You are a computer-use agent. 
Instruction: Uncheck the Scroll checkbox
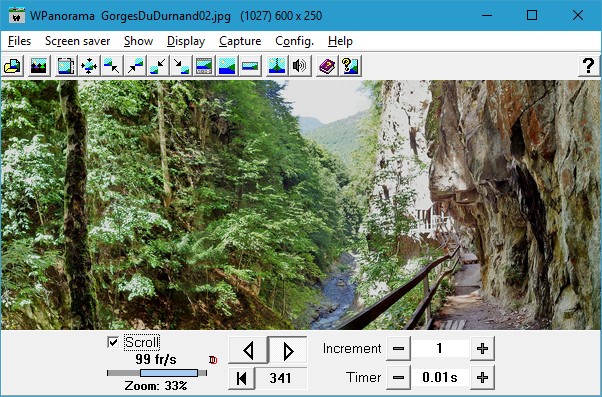pos(113,342)
